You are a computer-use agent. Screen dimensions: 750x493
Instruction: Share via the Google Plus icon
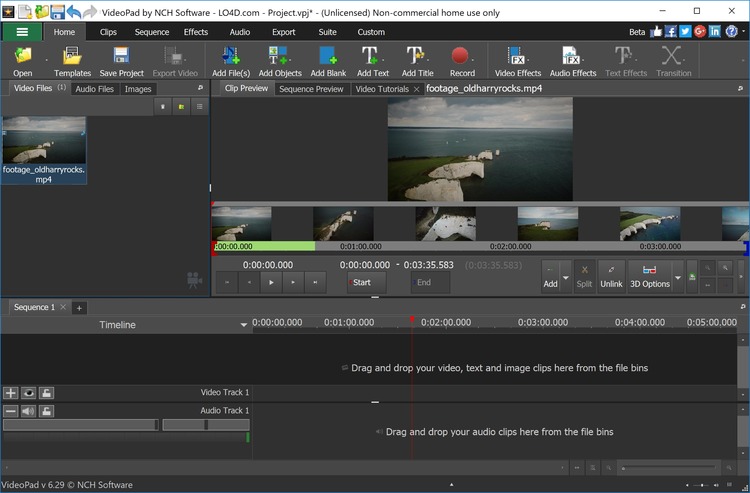pos(700,32)
